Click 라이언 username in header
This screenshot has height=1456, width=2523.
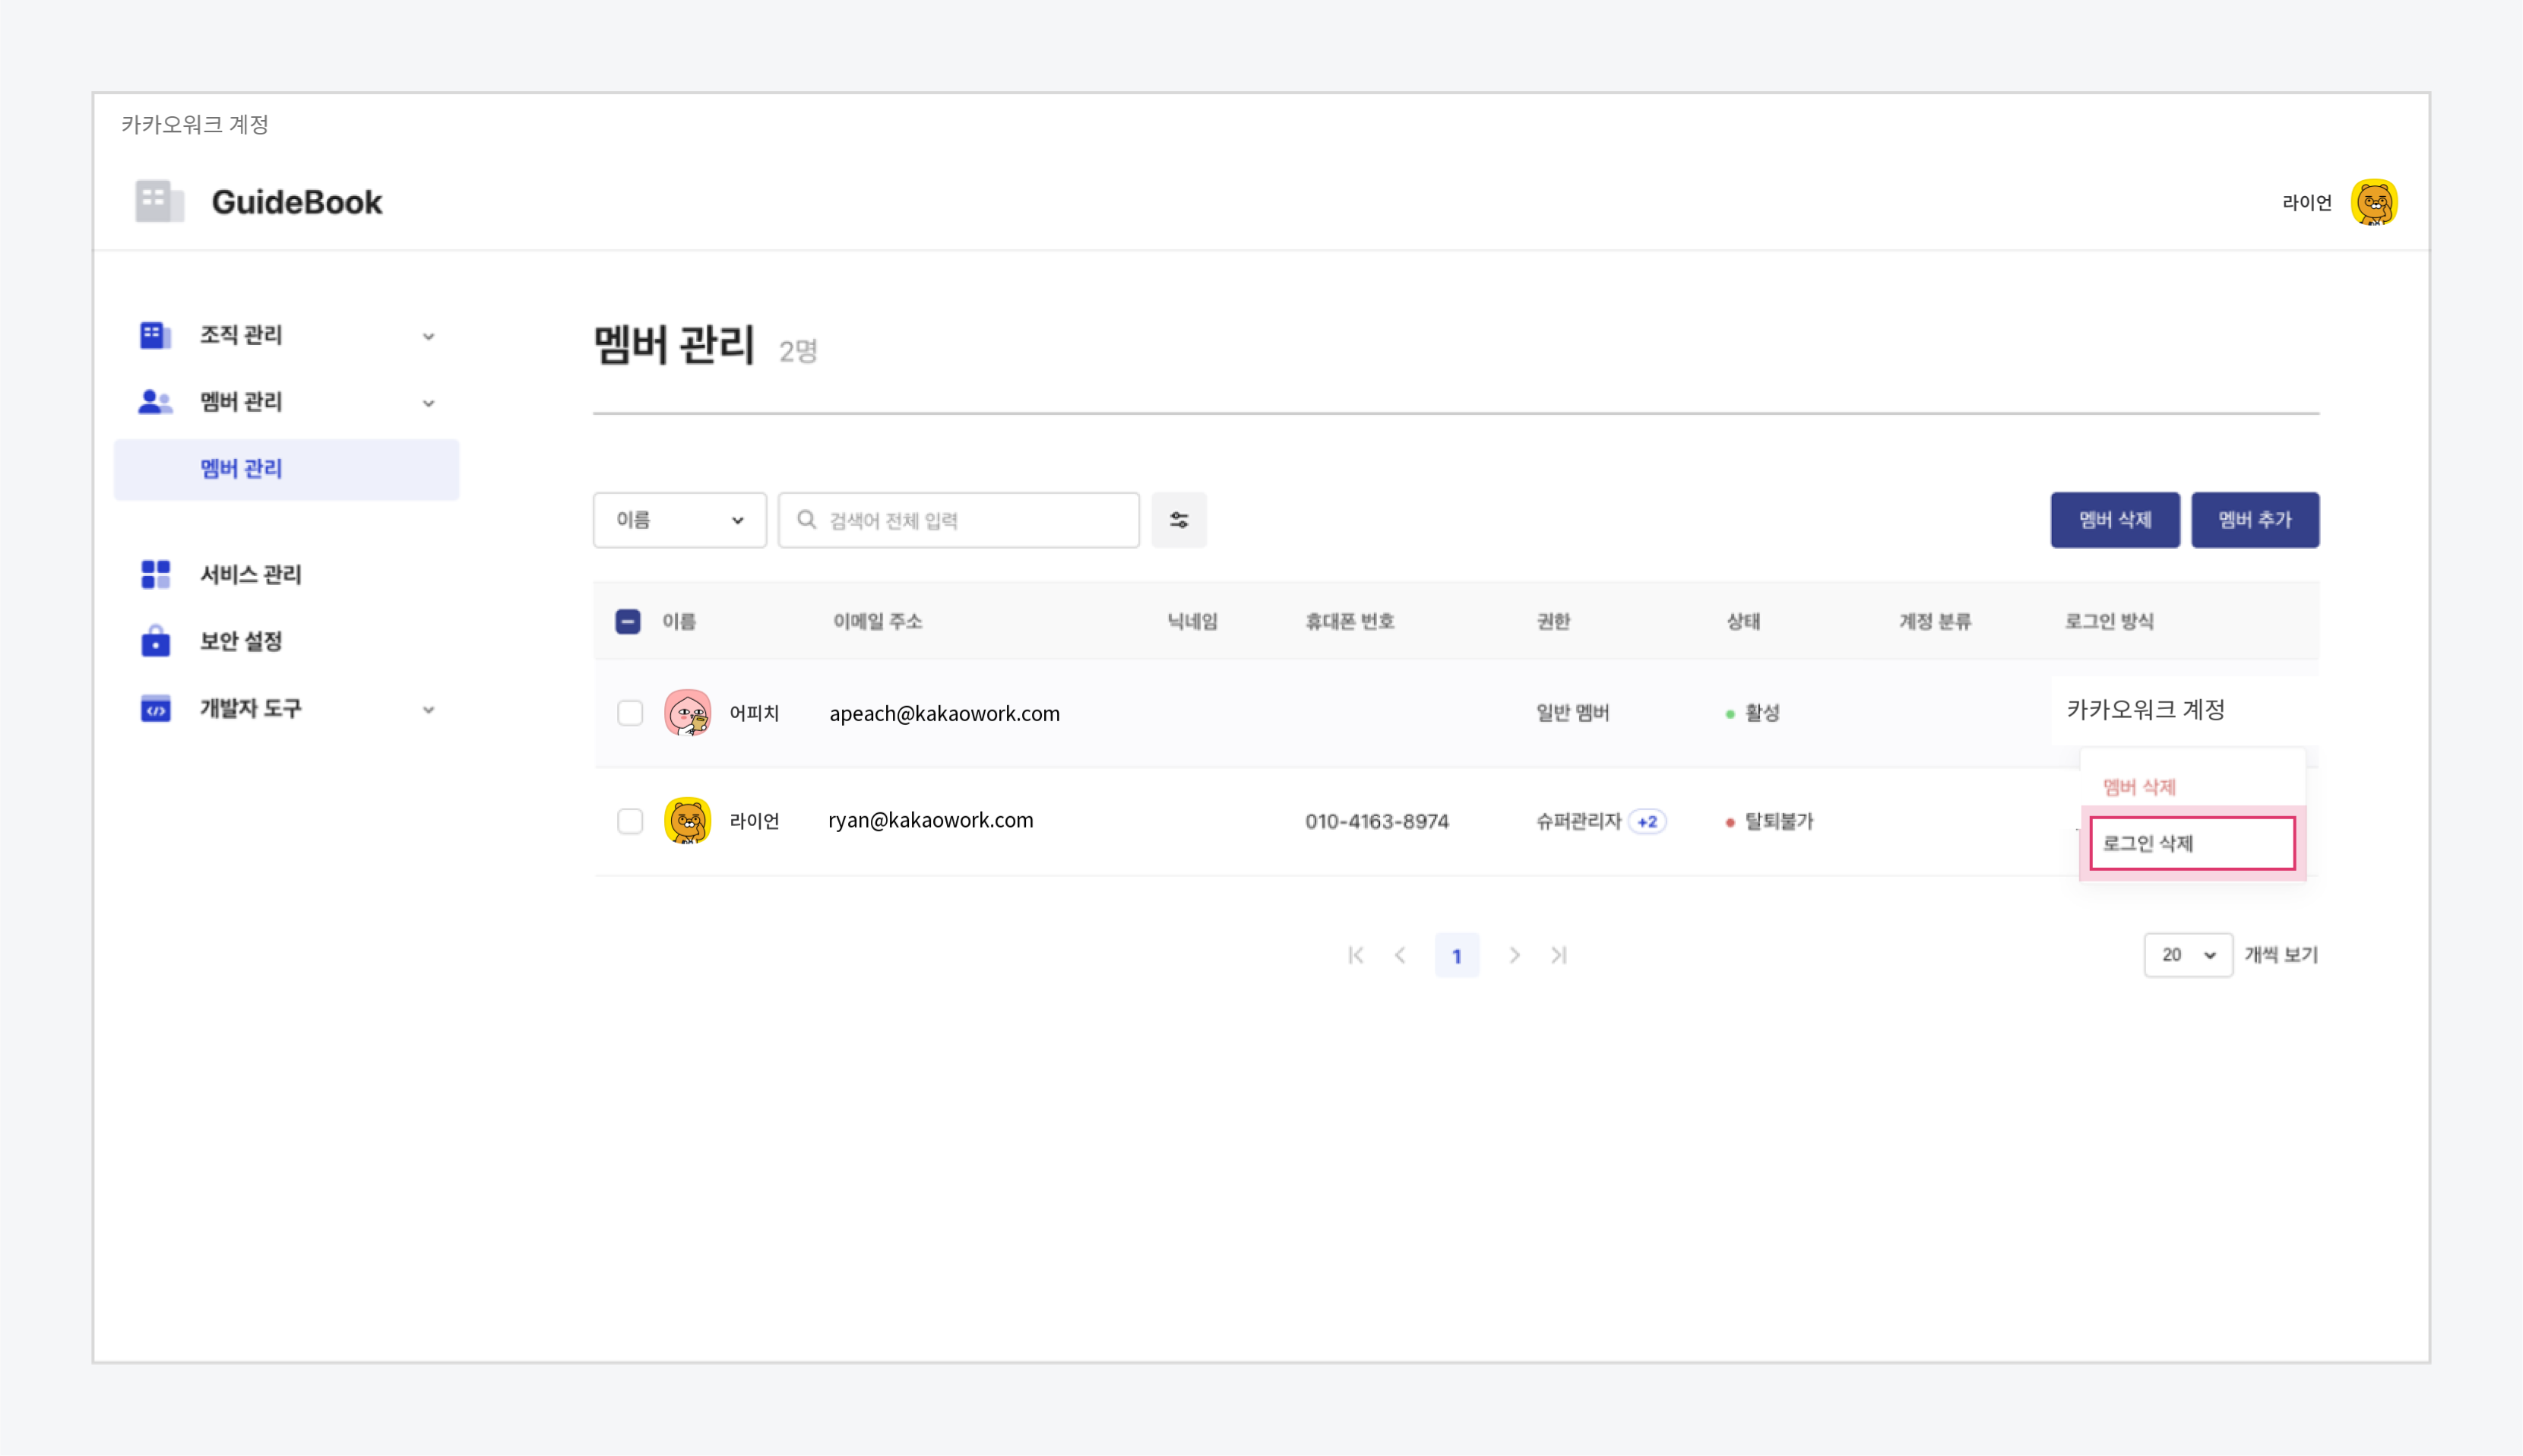pyautogui.click(x=2306, y=203)
